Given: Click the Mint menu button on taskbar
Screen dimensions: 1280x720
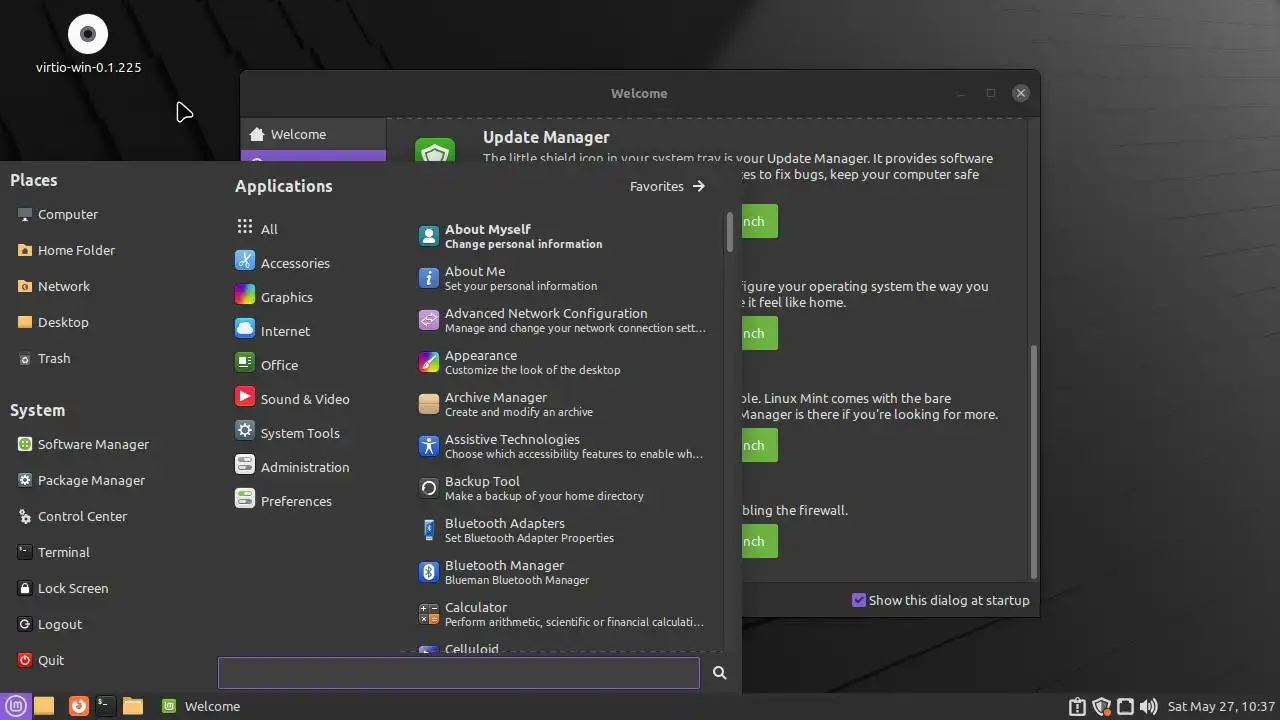Looking at the screenshot, I should [x=17, y=705].
